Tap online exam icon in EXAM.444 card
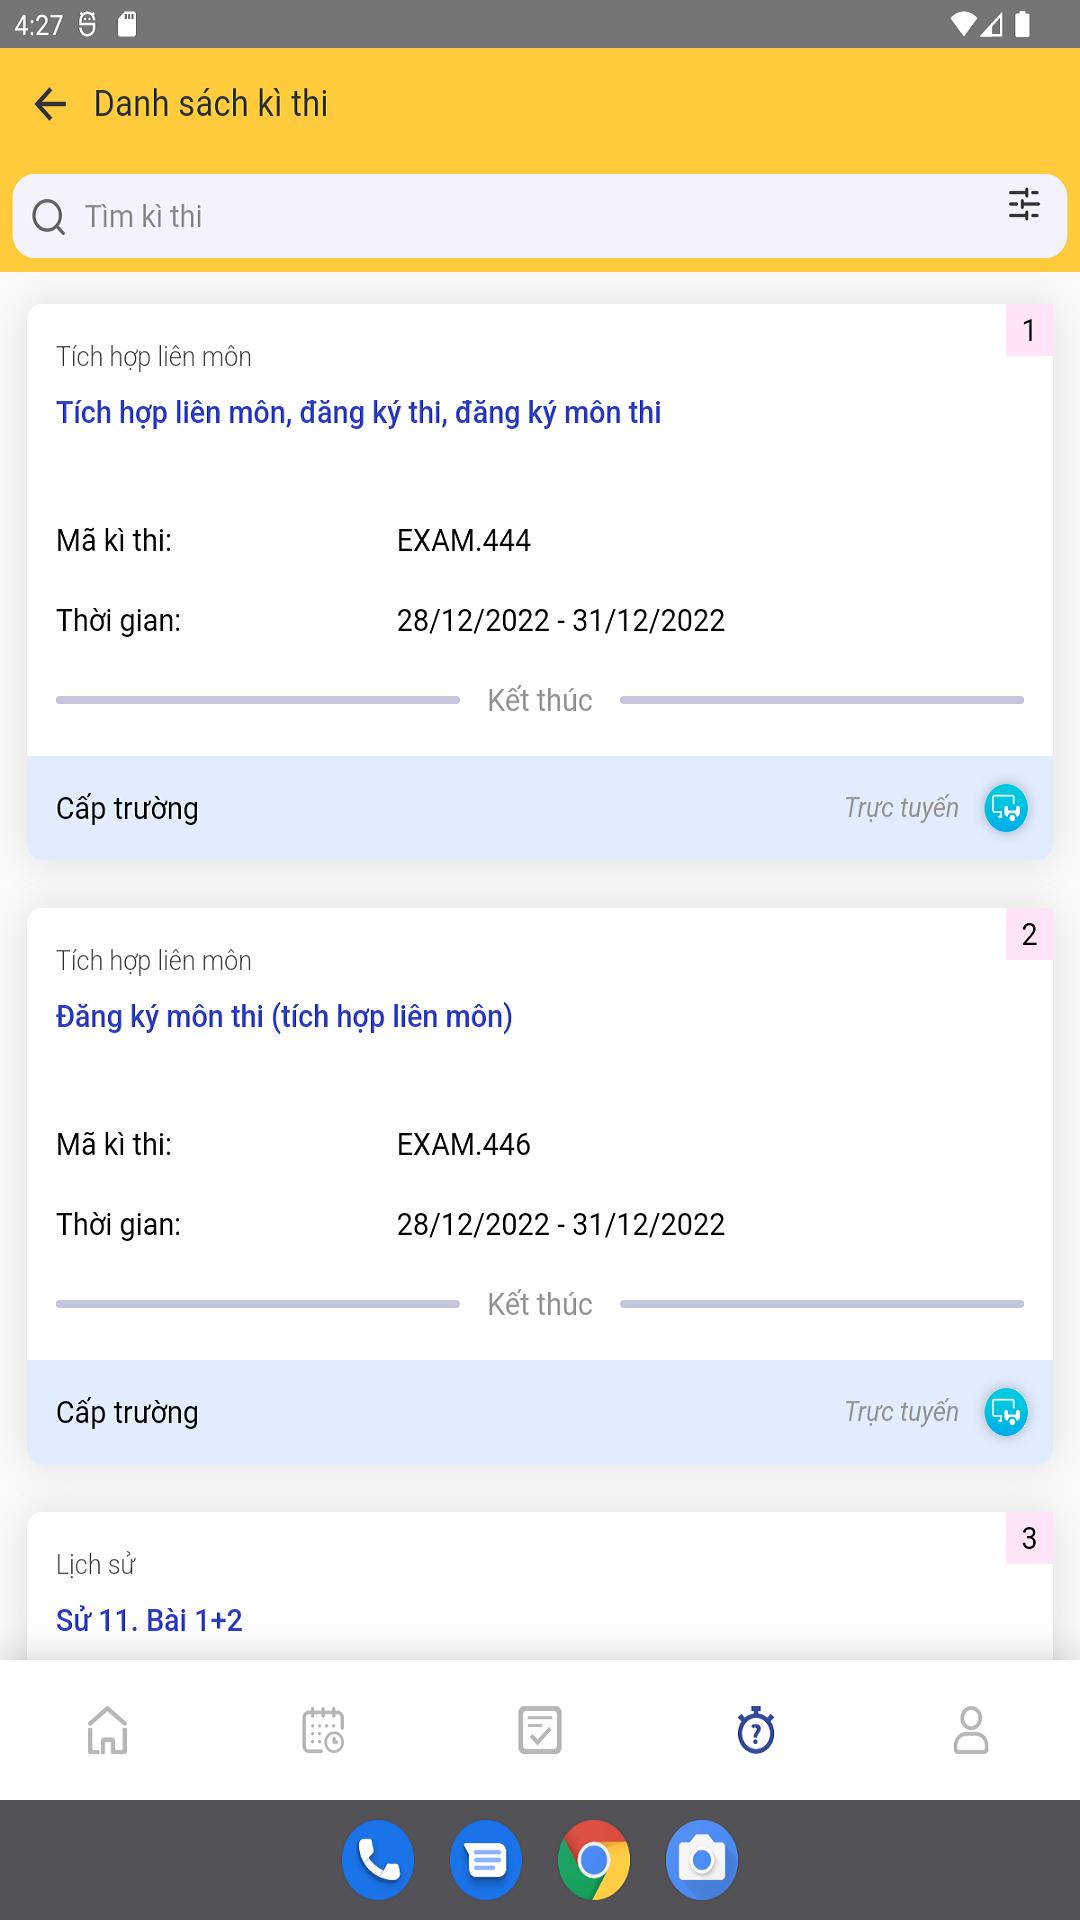 1006,808
